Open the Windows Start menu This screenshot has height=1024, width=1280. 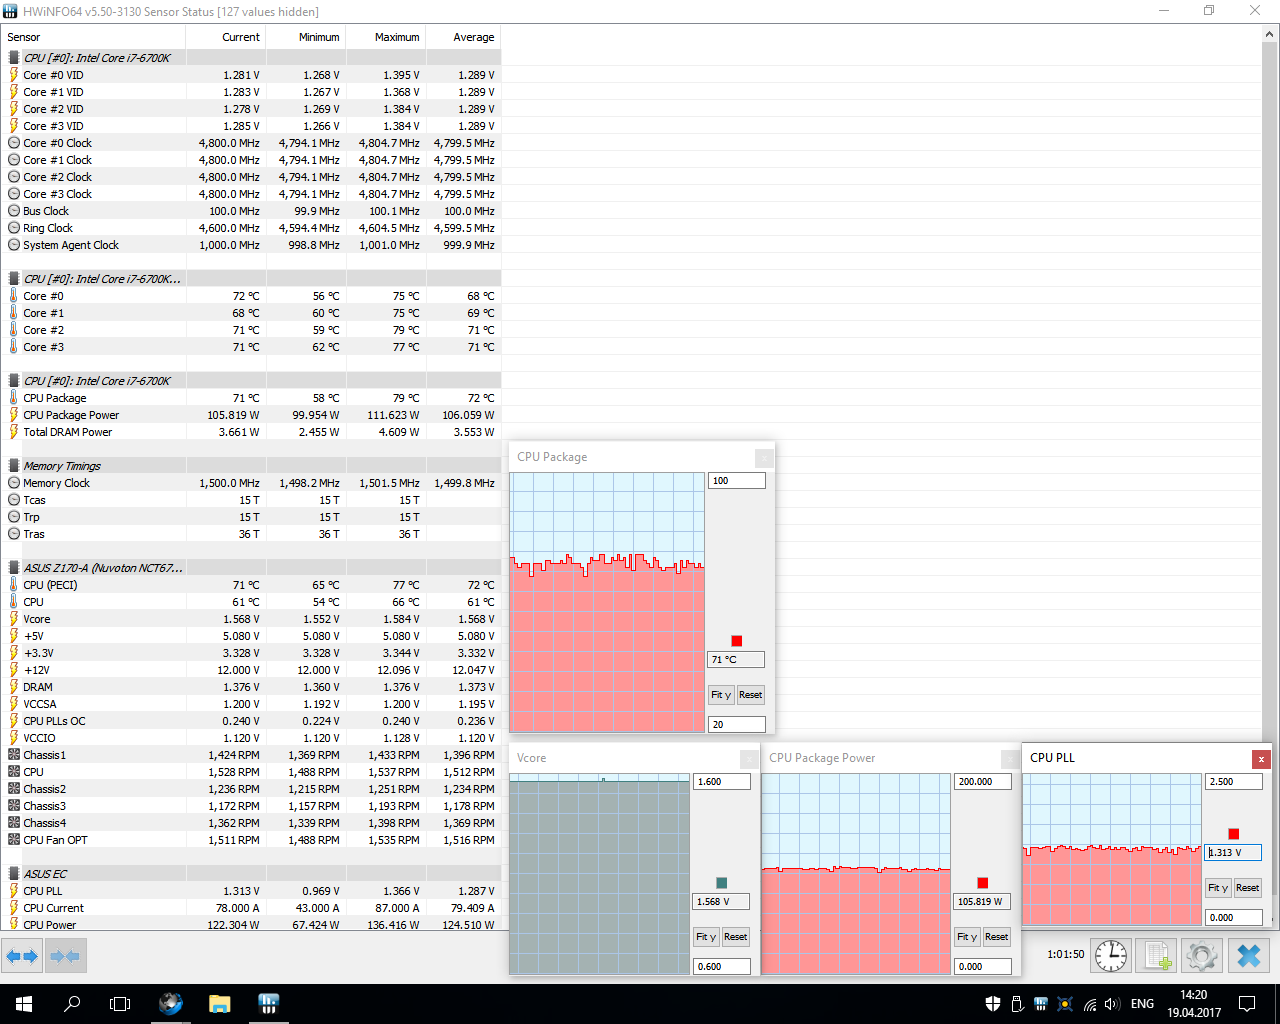click(24, 1004)
